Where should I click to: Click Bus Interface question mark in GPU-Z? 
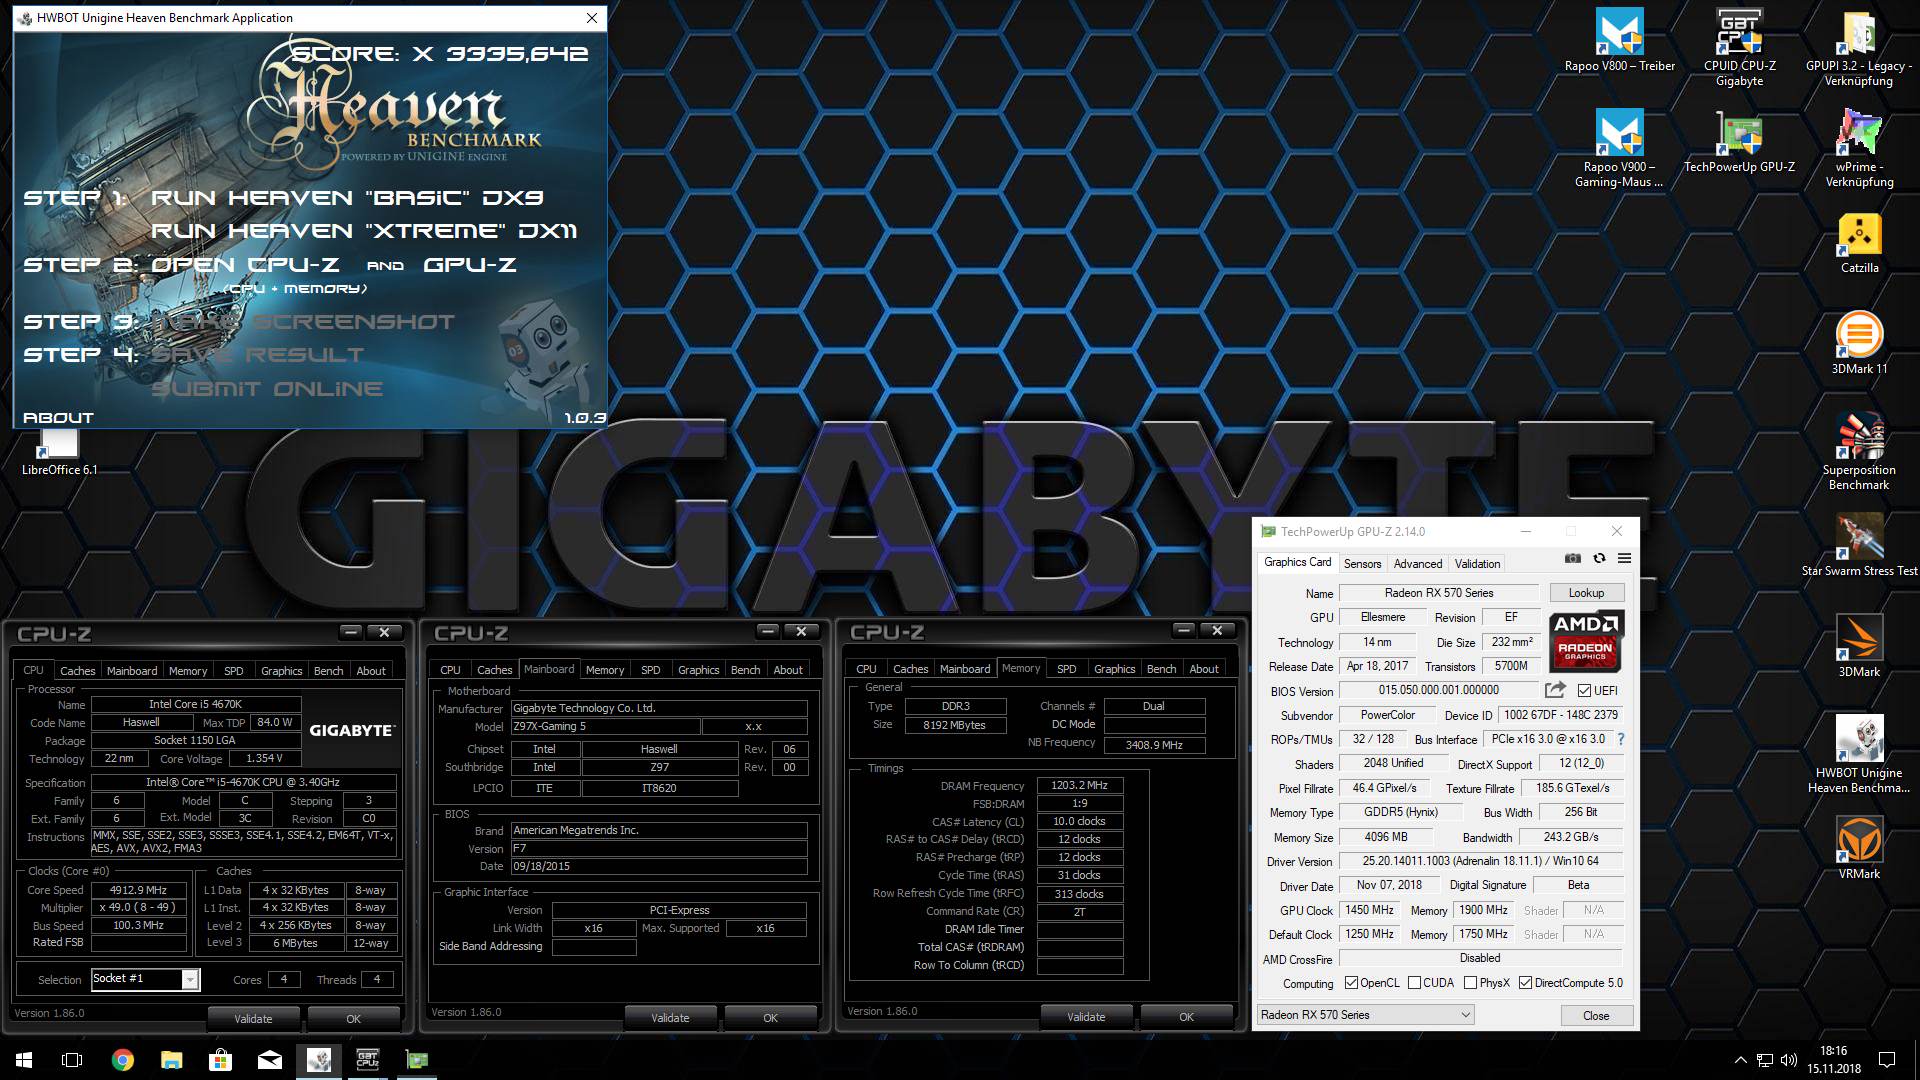coord(1620,739)
